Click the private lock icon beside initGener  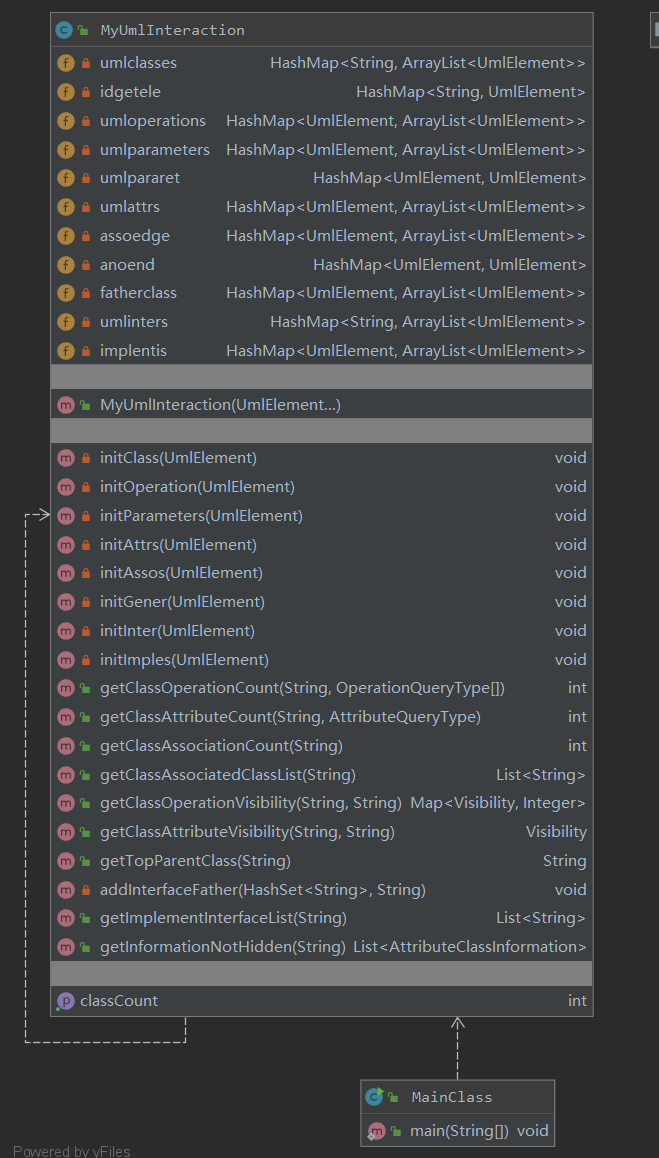(86, 602)
